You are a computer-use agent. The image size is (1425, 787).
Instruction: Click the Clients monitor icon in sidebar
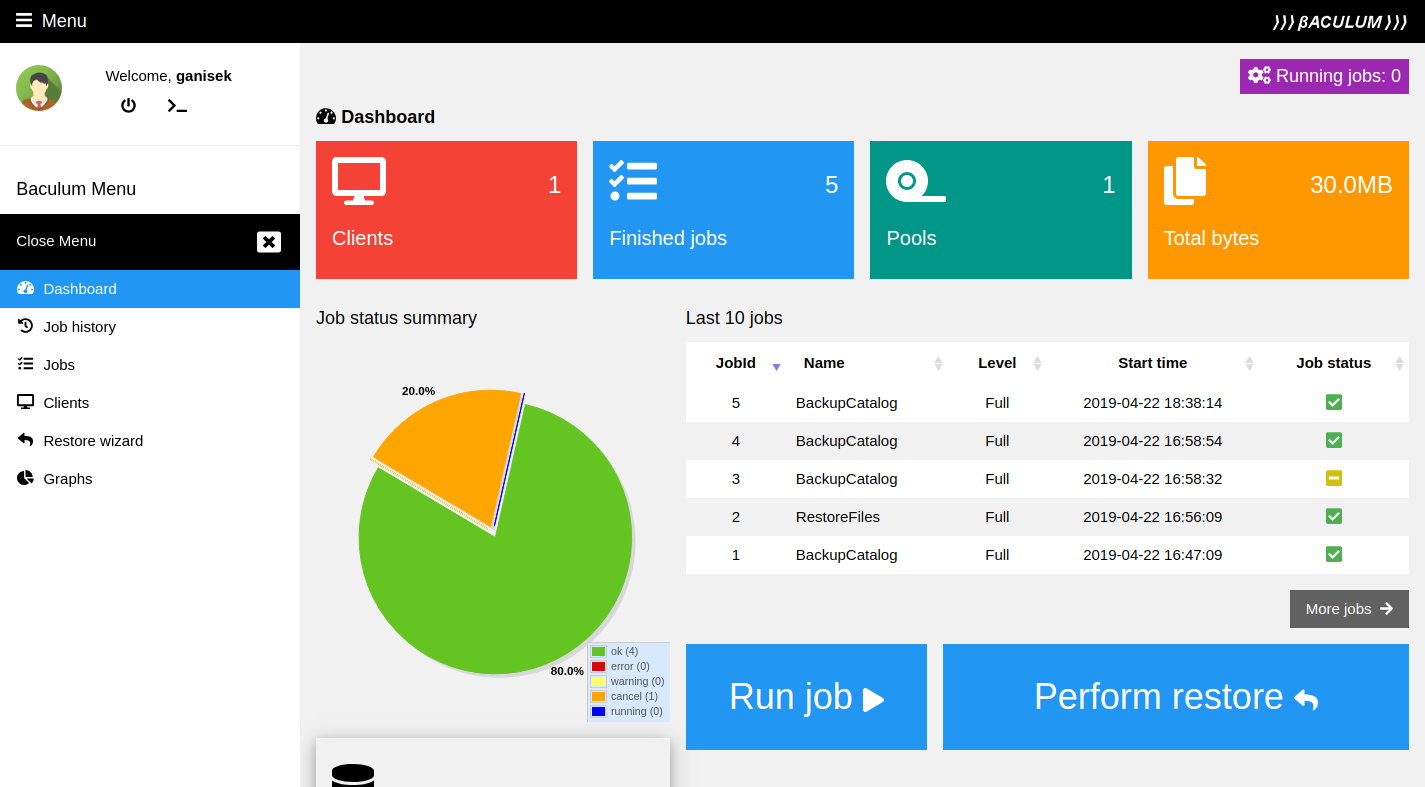[x=26, y=402]
